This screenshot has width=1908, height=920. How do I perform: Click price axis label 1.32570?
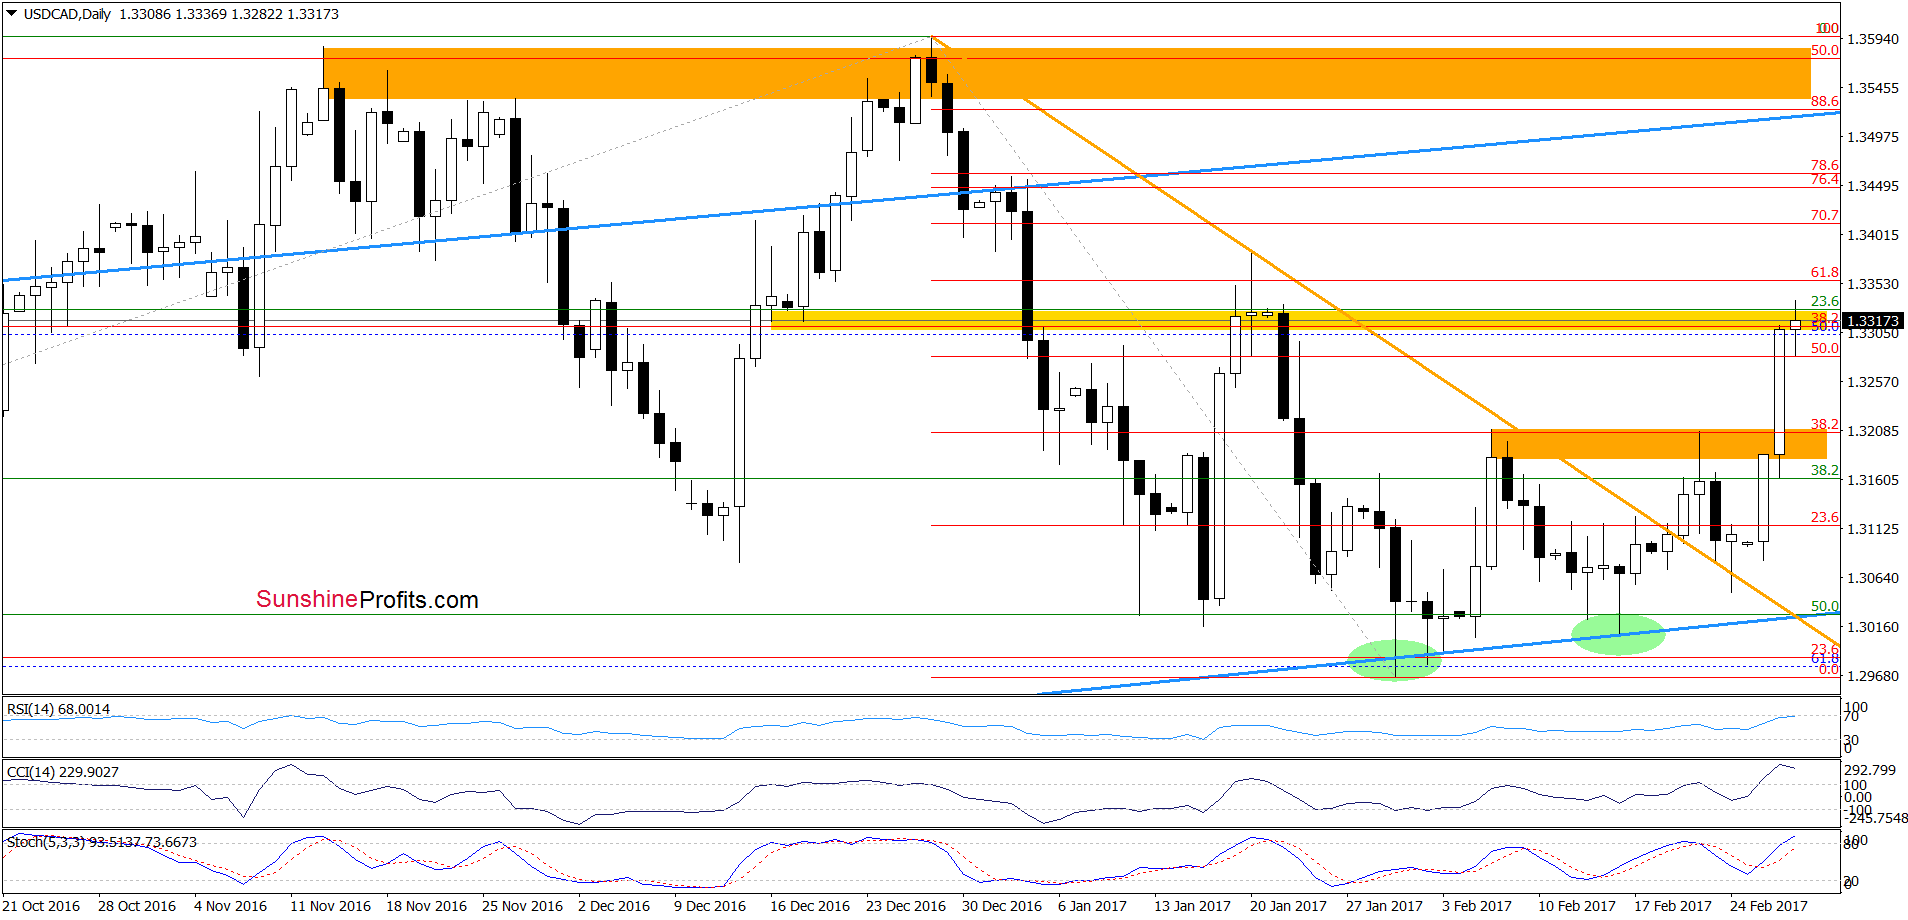point(1872,382)
